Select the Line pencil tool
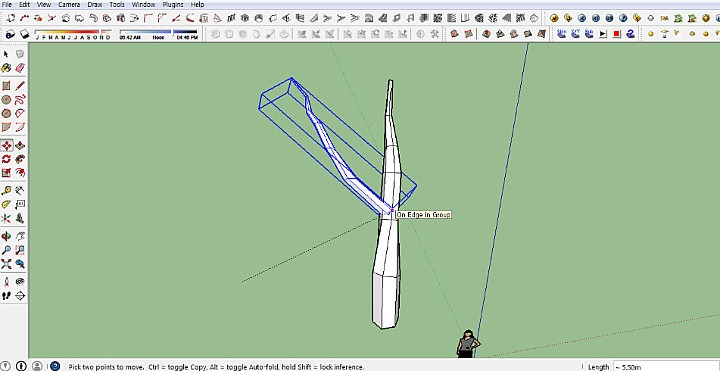Screen dimensions: 720x371 click(x=20, y=86)
